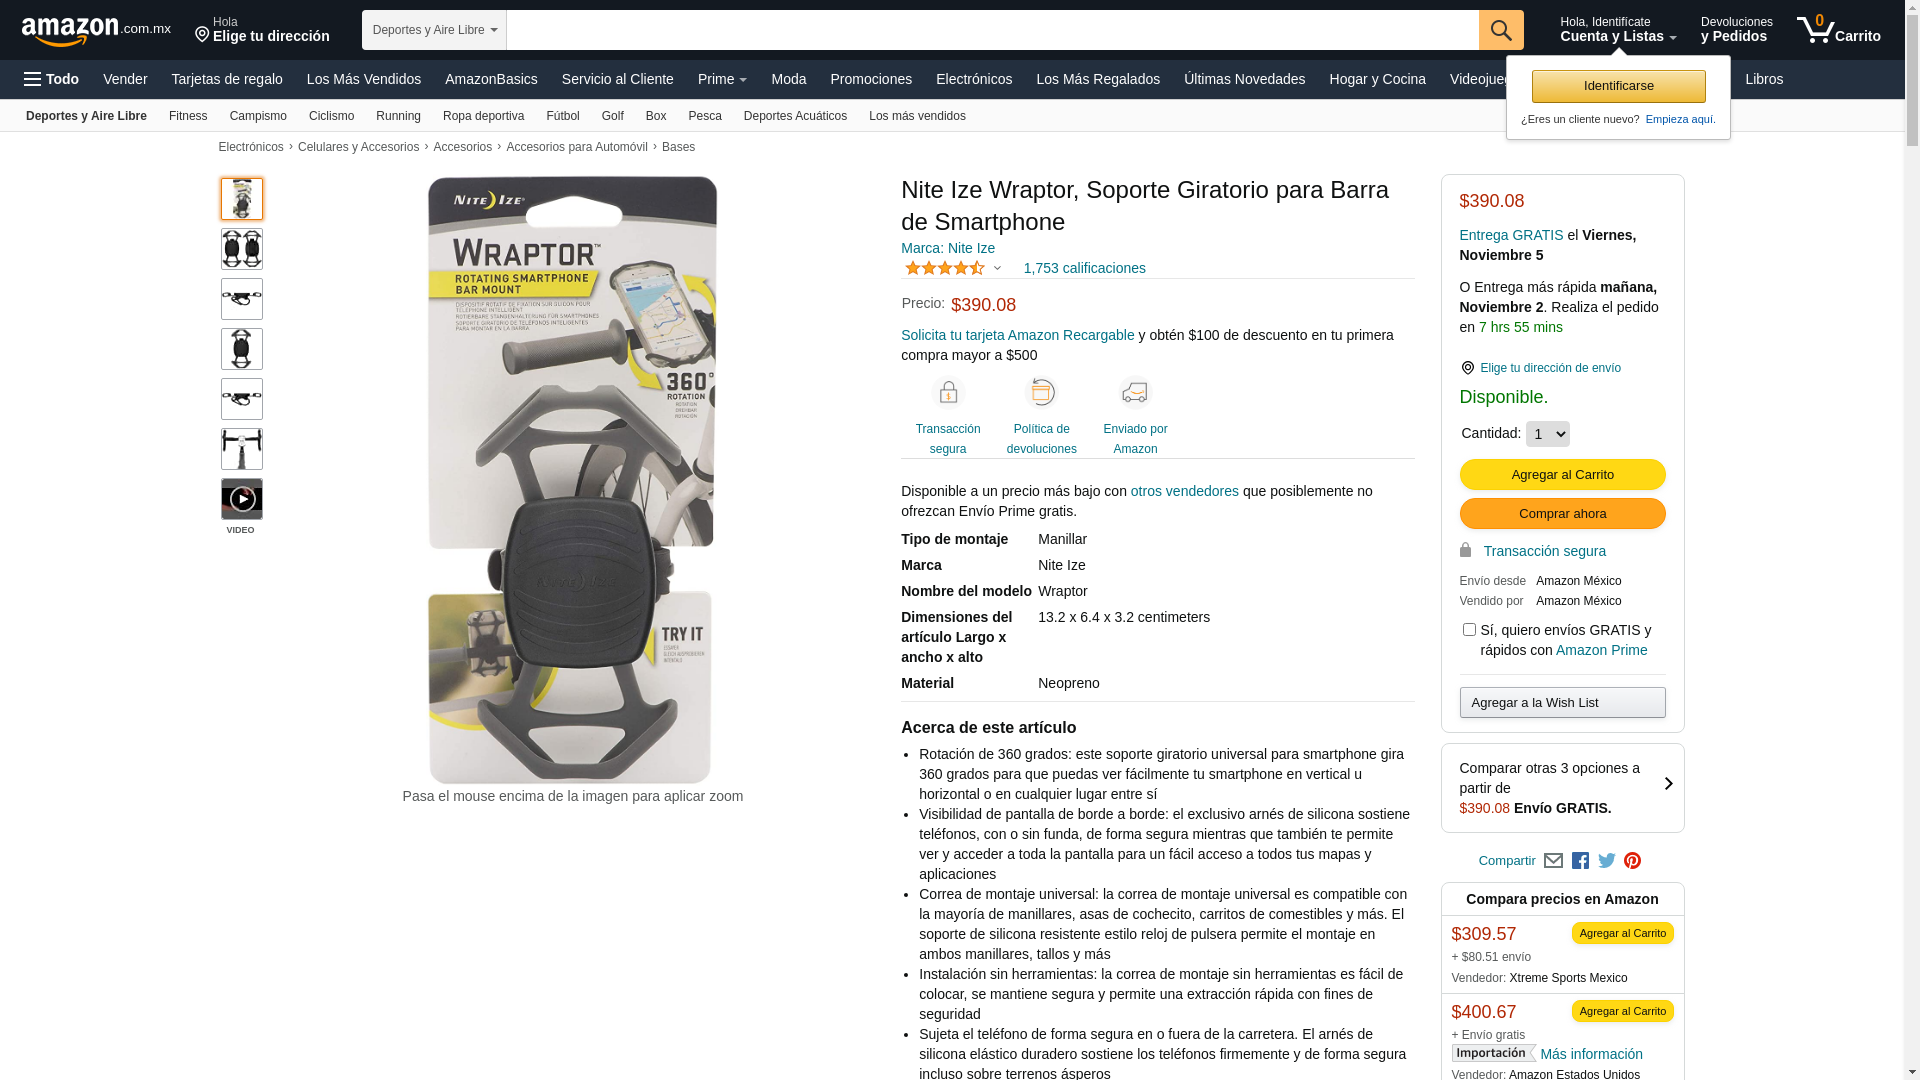
Task: Click the Amazon.com.mx logo
Action: click(96, 31)
